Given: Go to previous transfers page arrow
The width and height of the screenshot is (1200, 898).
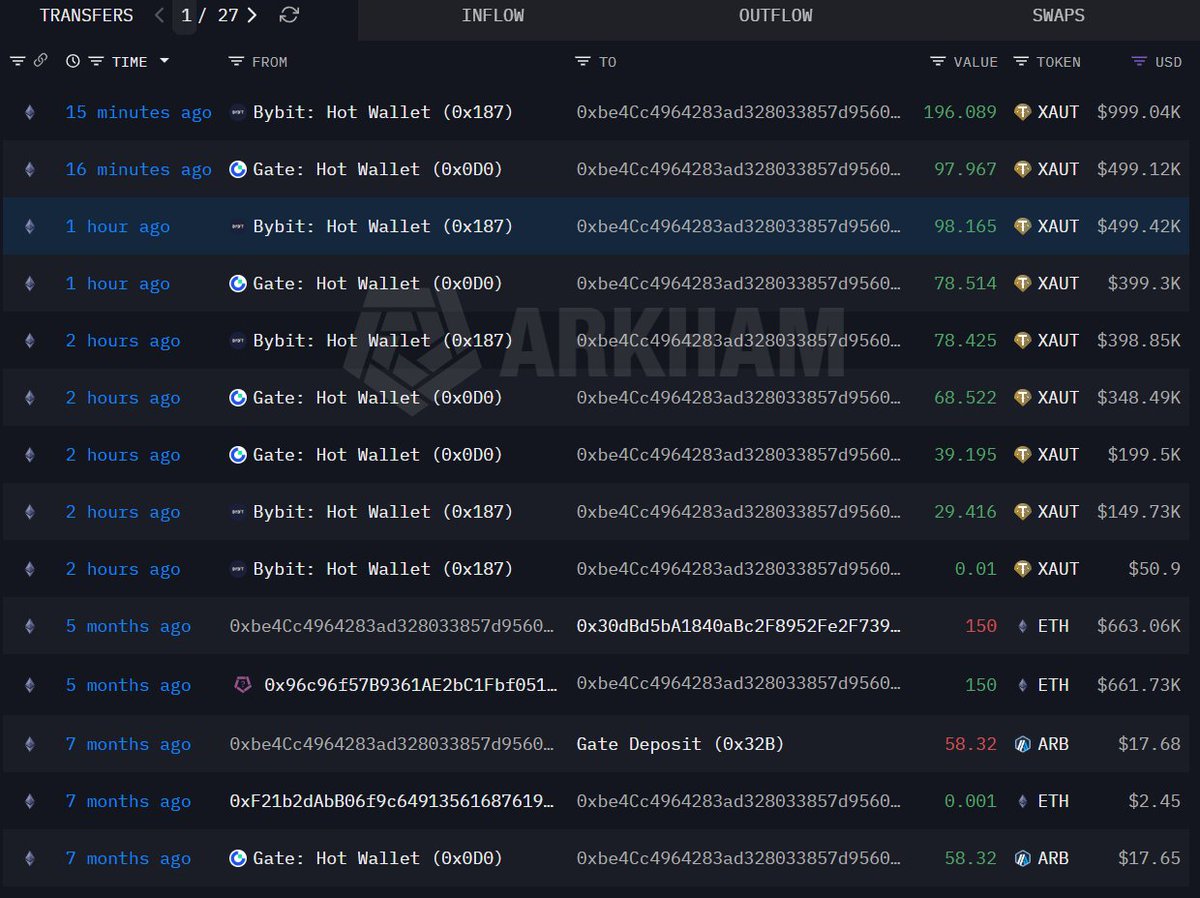Looking at the screenshot, I should [x=160, y=15].
